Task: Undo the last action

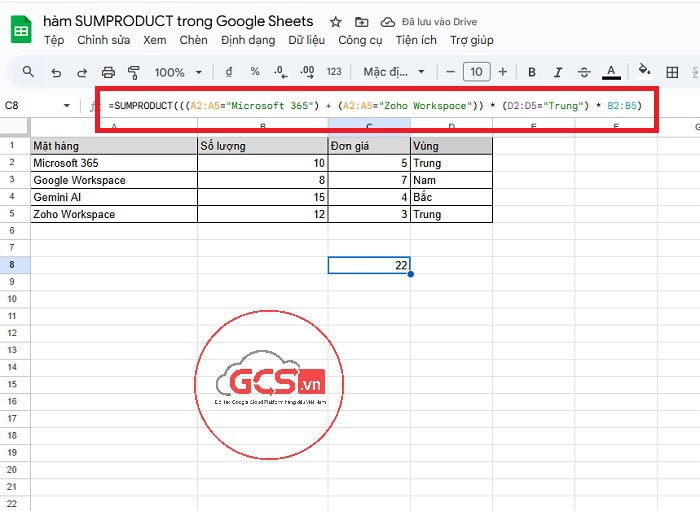Action: (x=56, y=72)
